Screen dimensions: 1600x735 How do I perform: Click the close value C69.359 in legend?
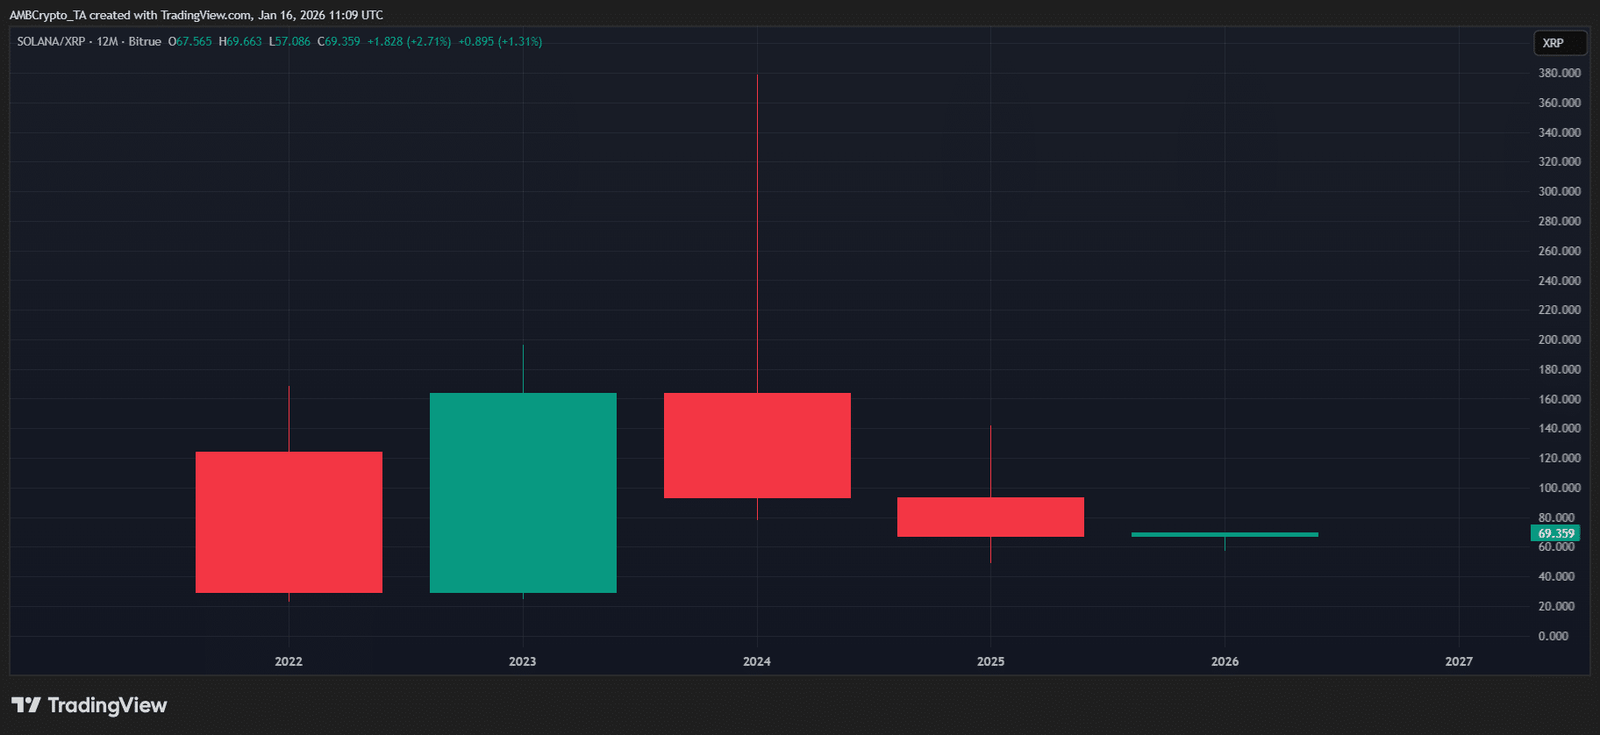(x=339, y=42)
